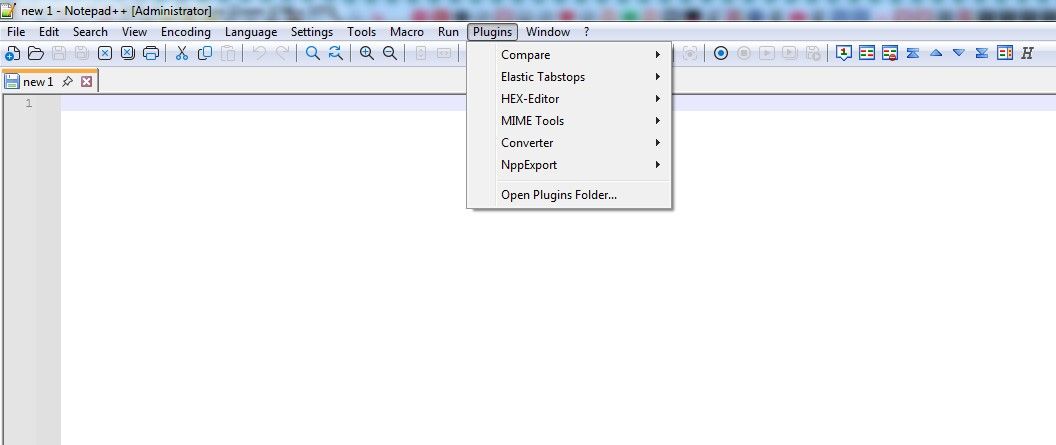Expand the Converter submenu

tap(569, 143)
